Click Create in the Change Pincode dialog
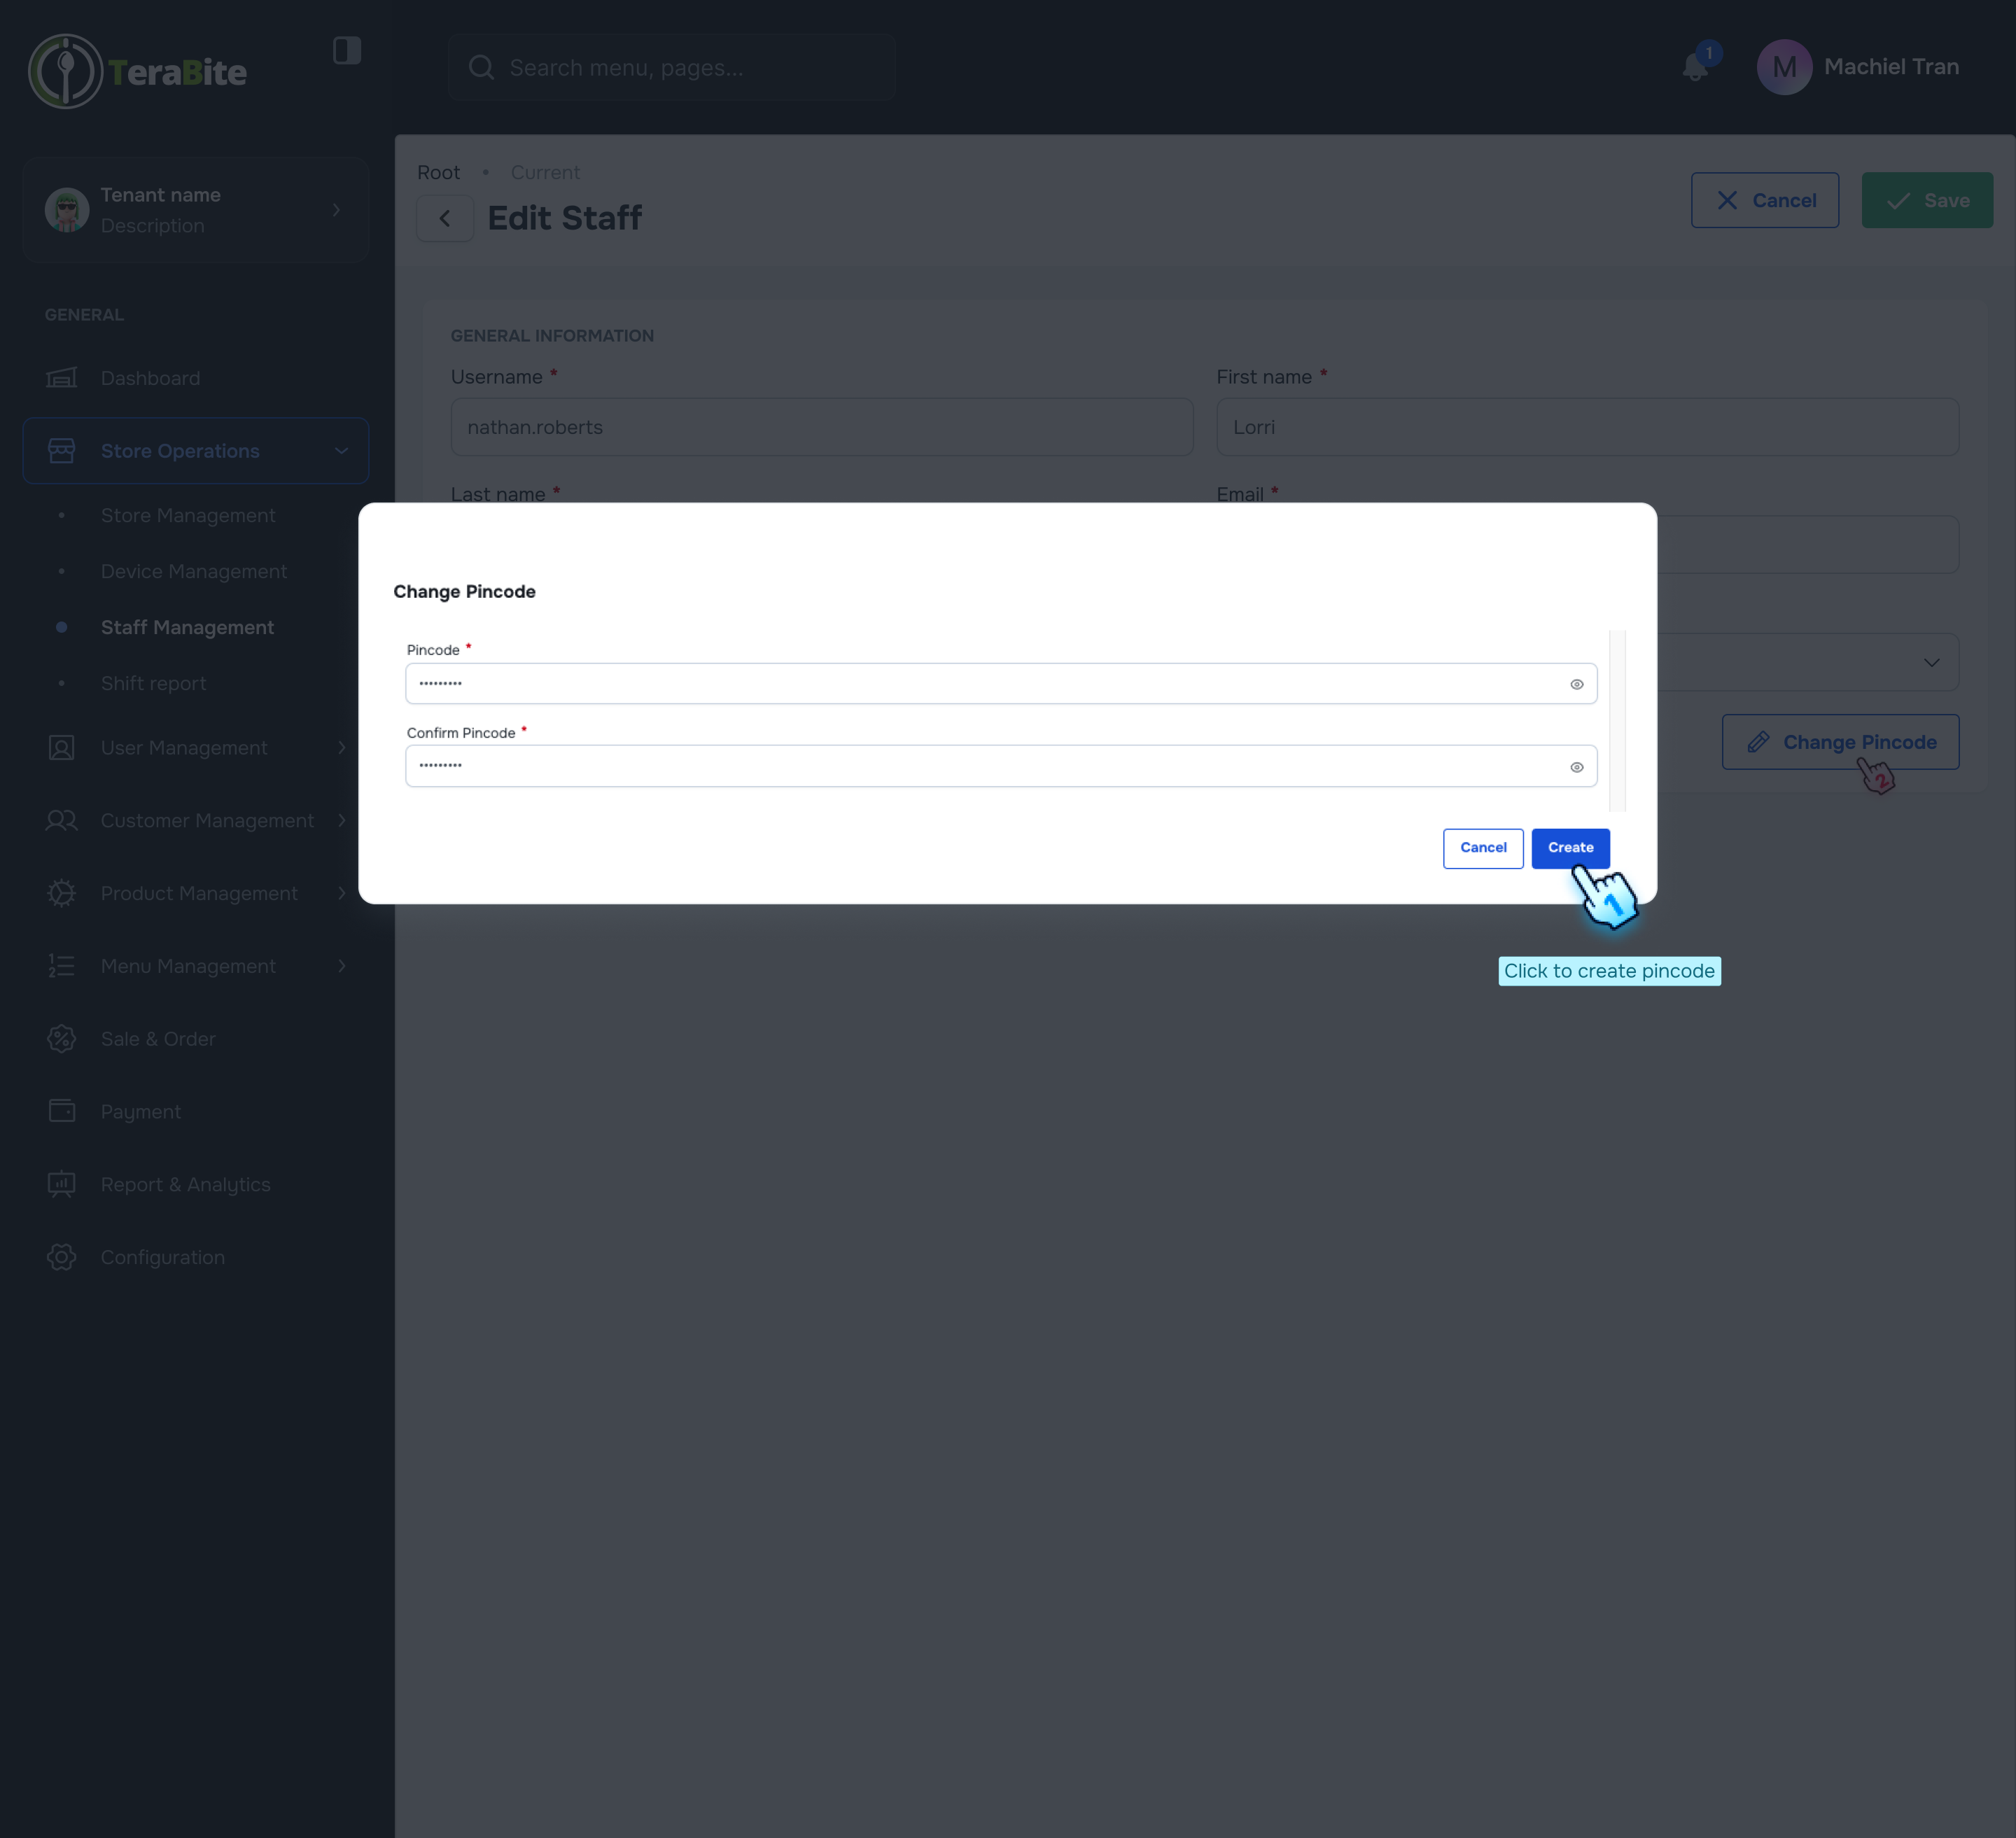Screen dimensions: 2016x1838 (1569, 847)
